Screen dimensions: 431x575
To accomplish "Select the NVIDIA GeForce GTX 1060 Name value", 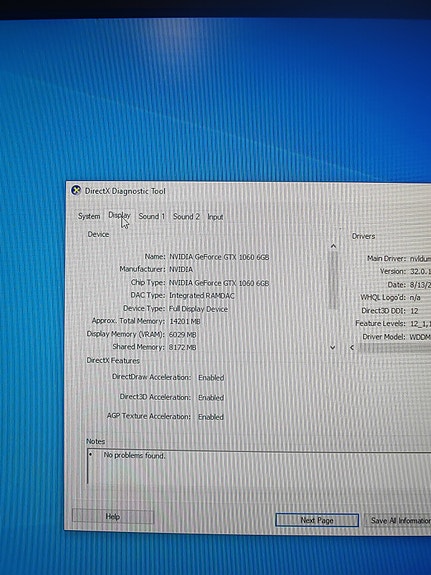I will pyautogui.click(x=219, y=257).
